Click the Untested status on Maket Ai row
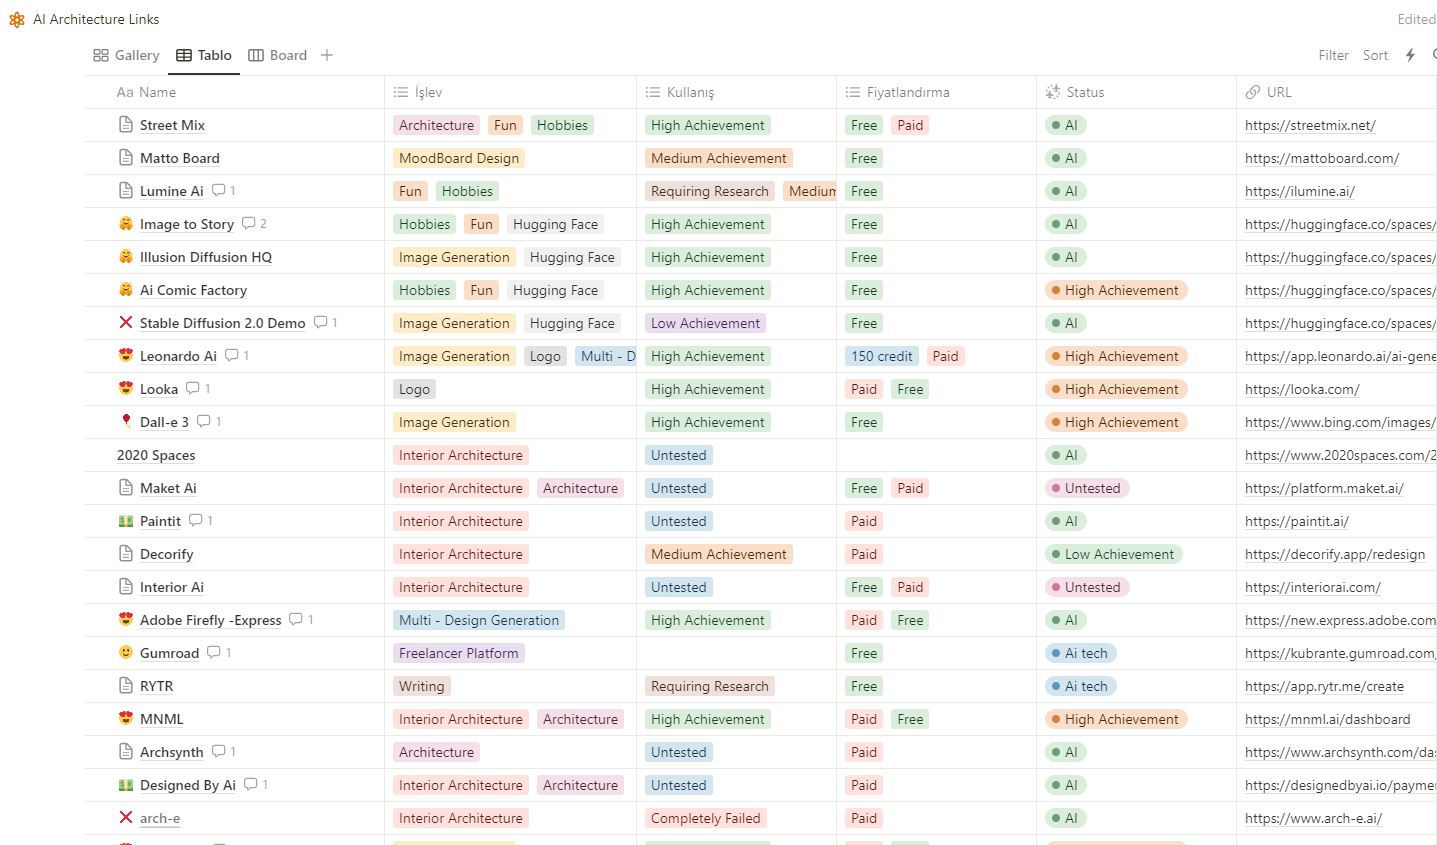Image resolution: width=1437 pixels, height=845 pixels. pyautogui.click(x=1087, y=488)
